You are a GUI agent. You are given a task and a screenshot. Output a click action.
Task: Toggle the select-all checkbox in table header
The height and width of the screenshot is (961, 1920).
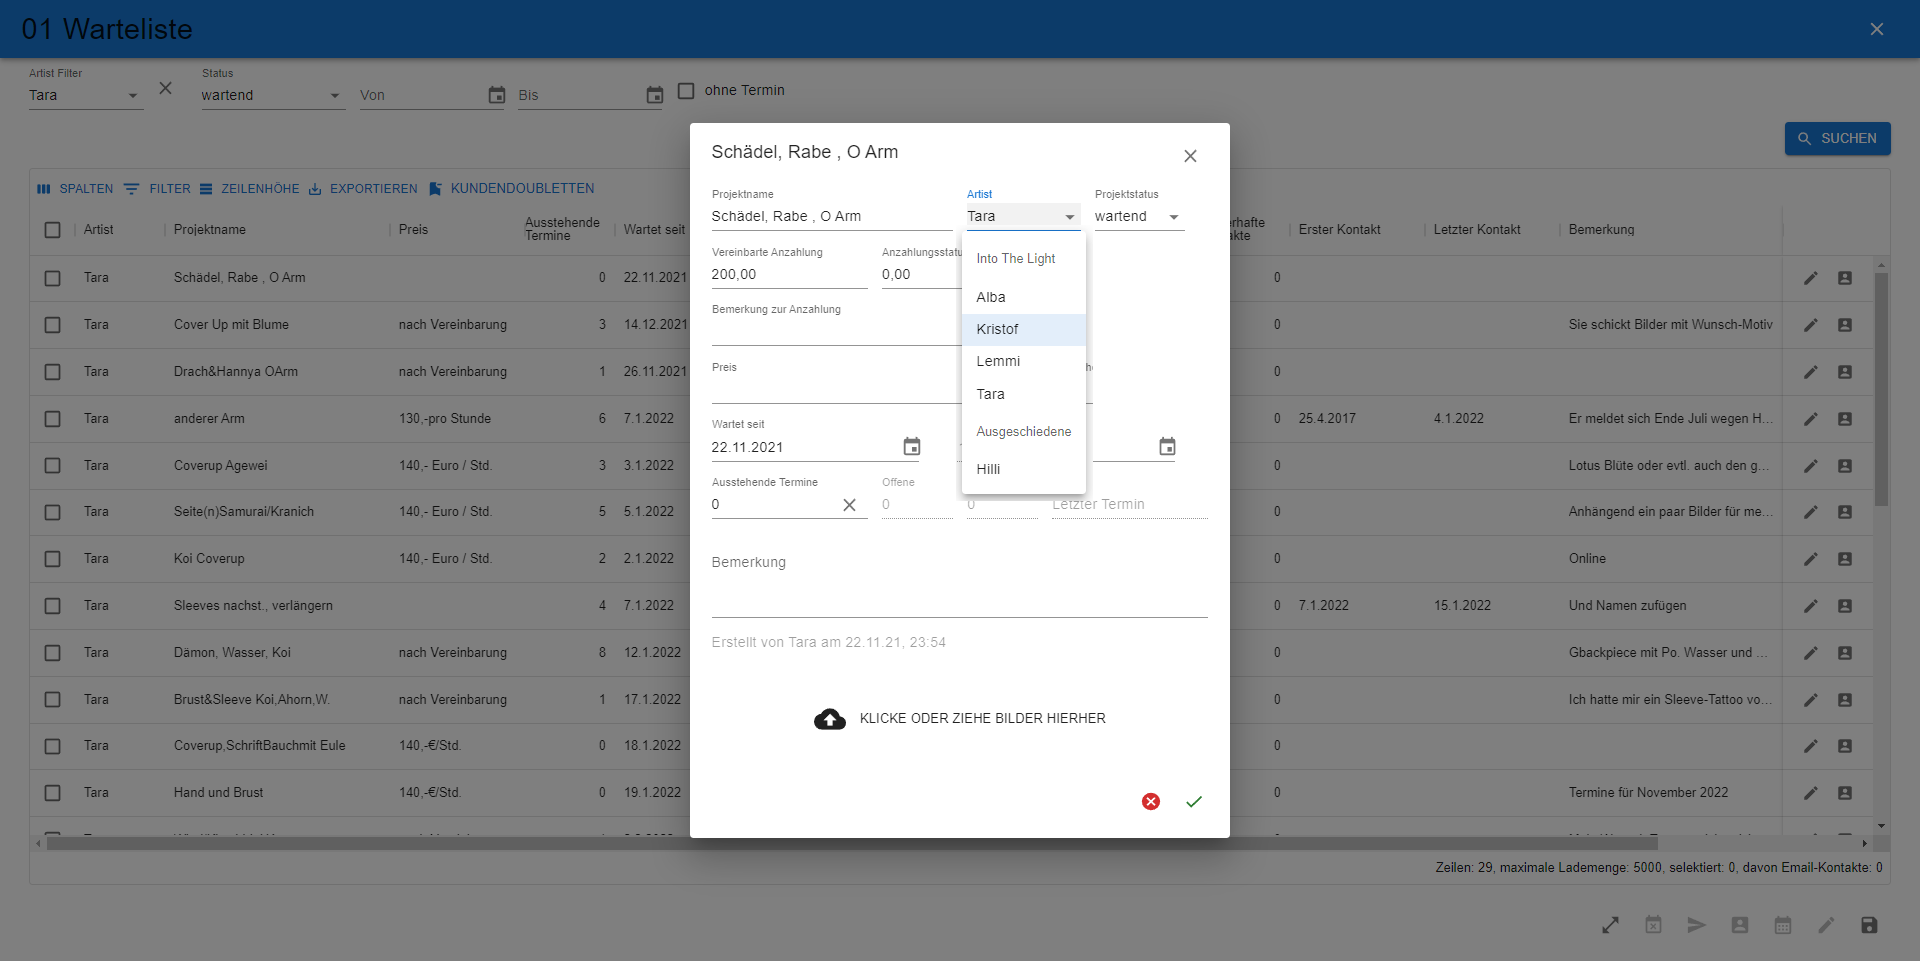(53, 230)
